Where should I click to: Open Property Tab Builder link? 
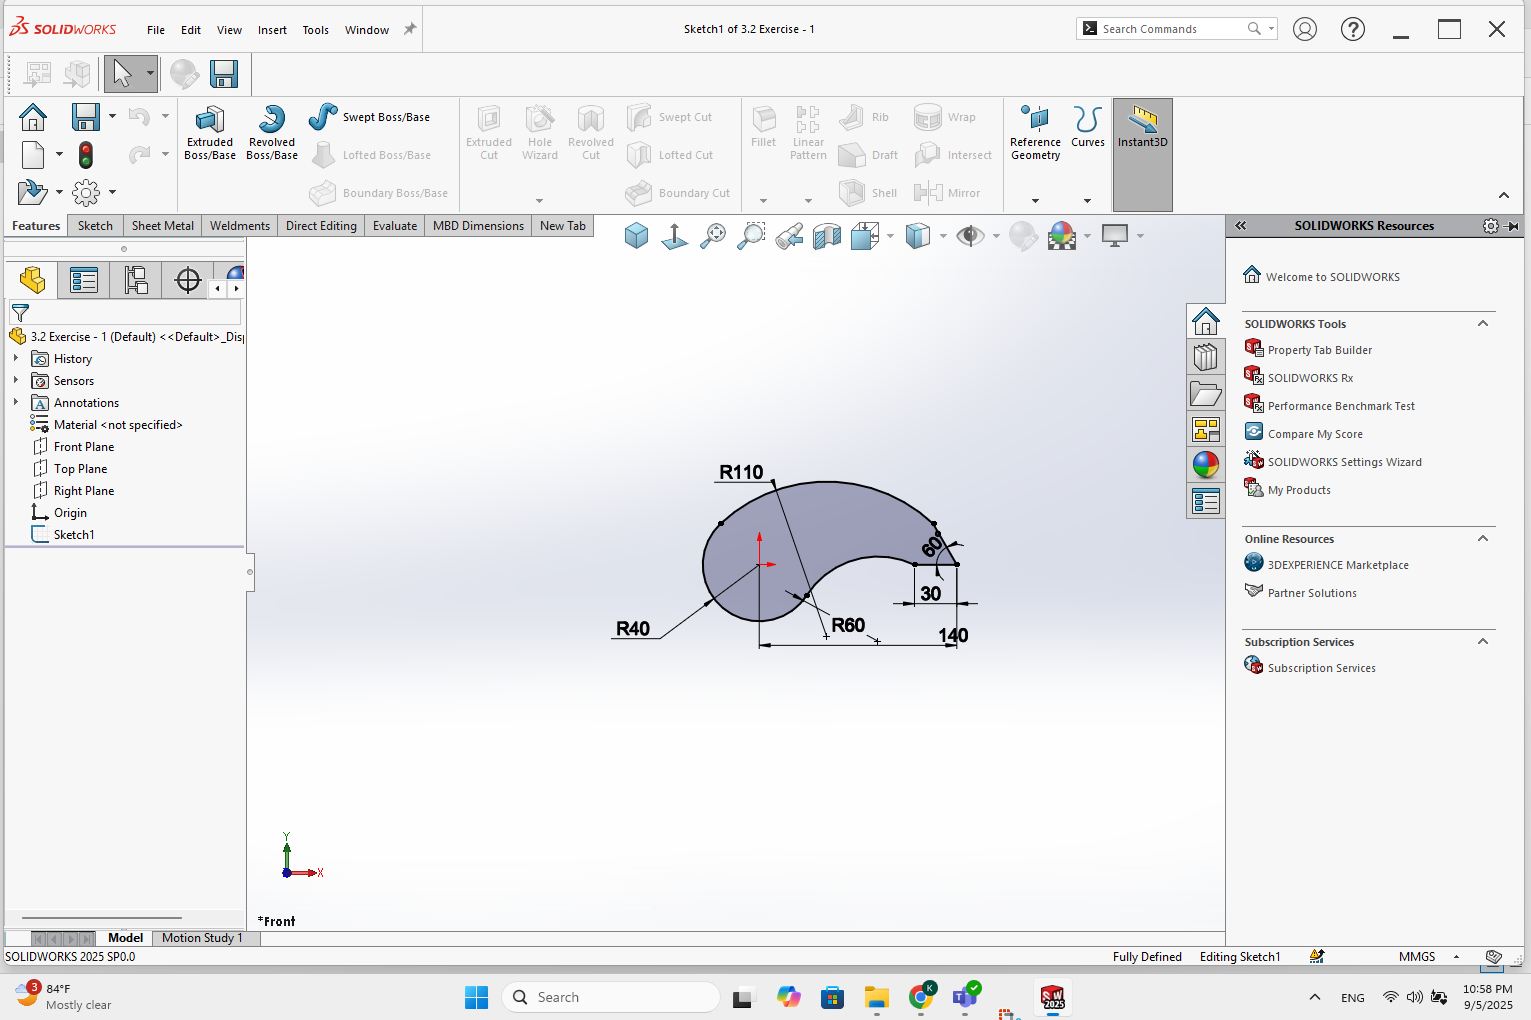coord(1319,350)
